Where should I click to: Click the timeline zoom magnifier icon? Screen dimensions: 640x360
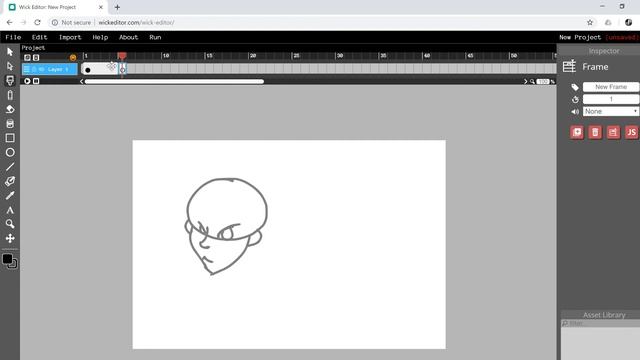(532, 82)
